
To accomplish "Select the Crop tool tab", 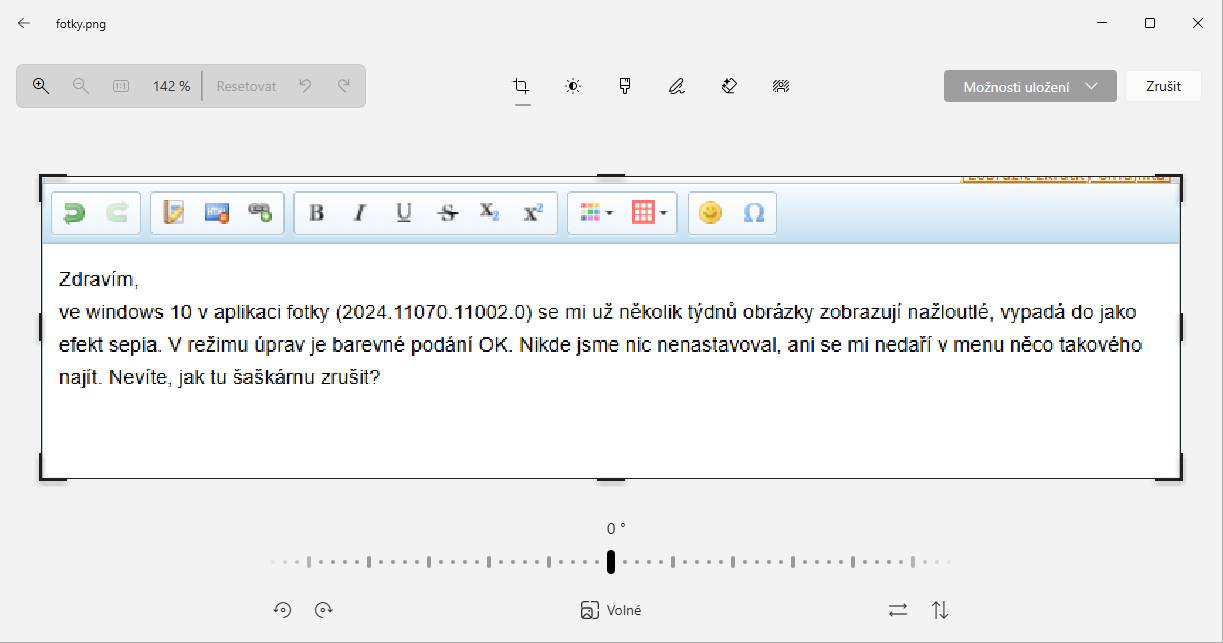I will pos(521,86).
